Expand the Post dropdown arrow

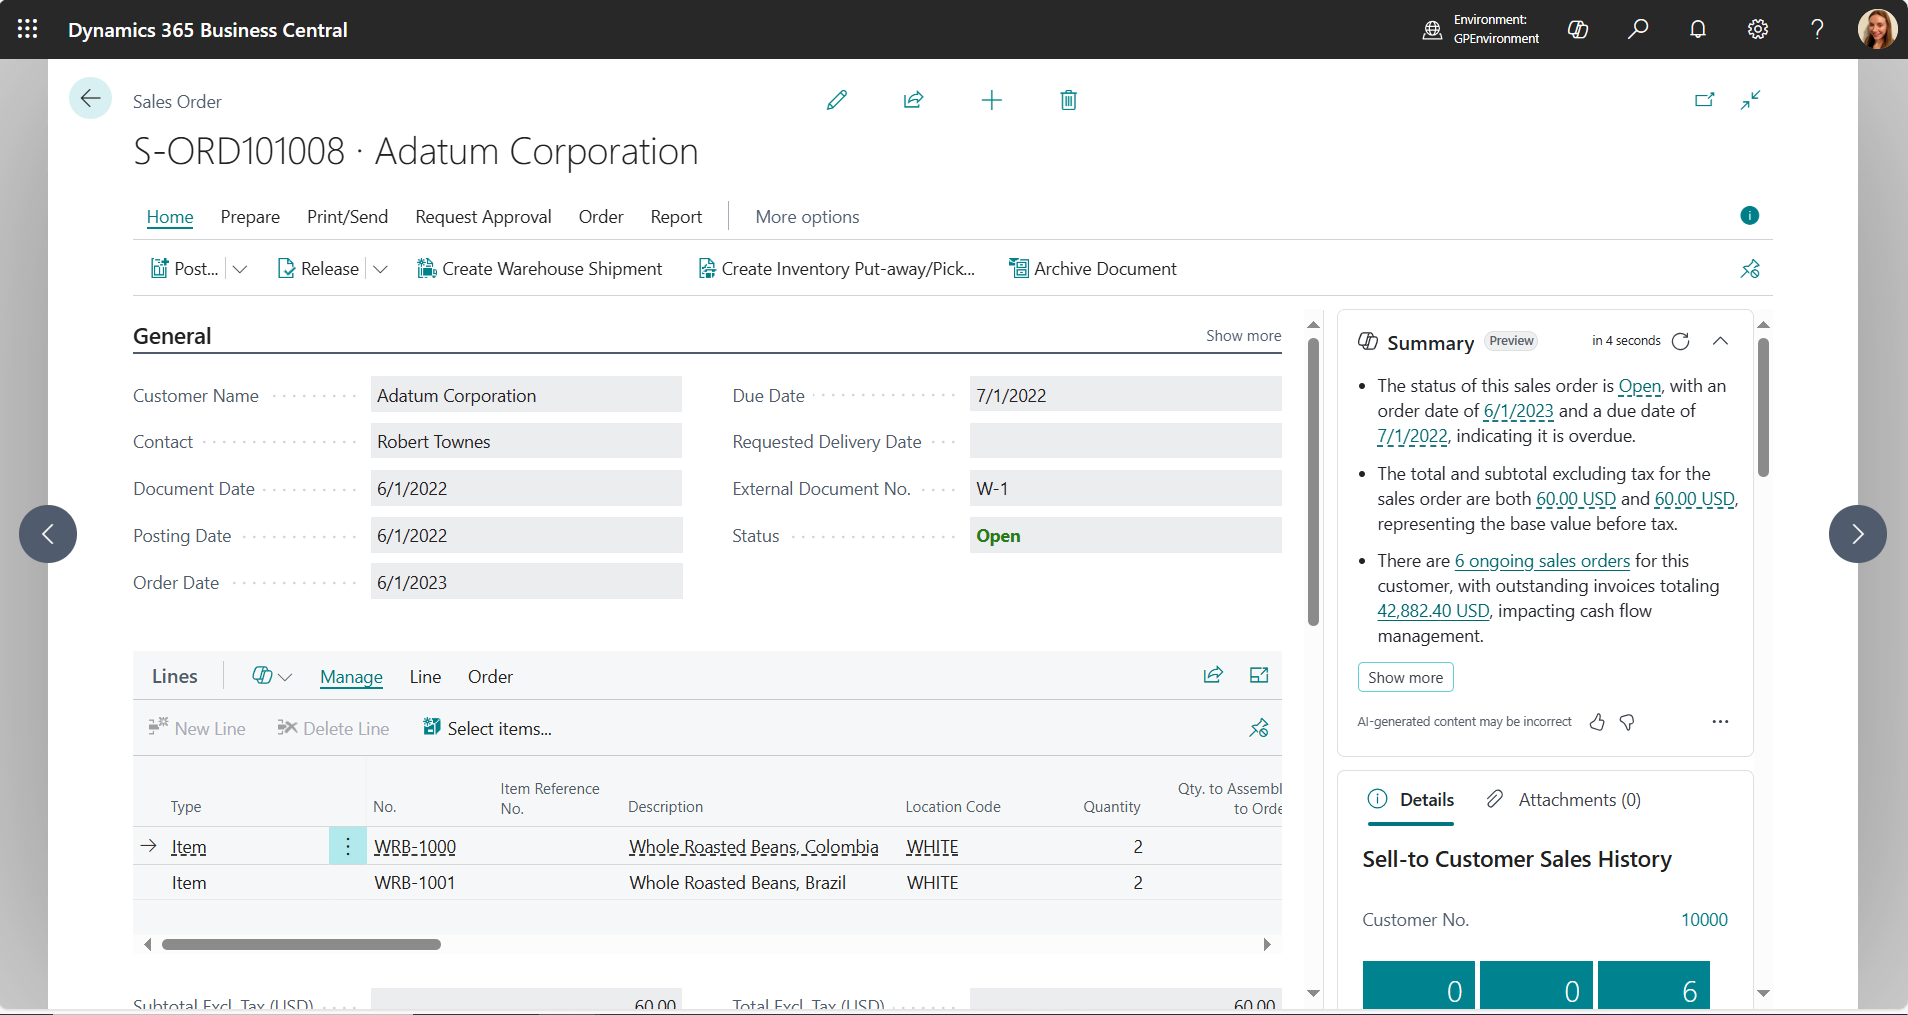(240, 269)
